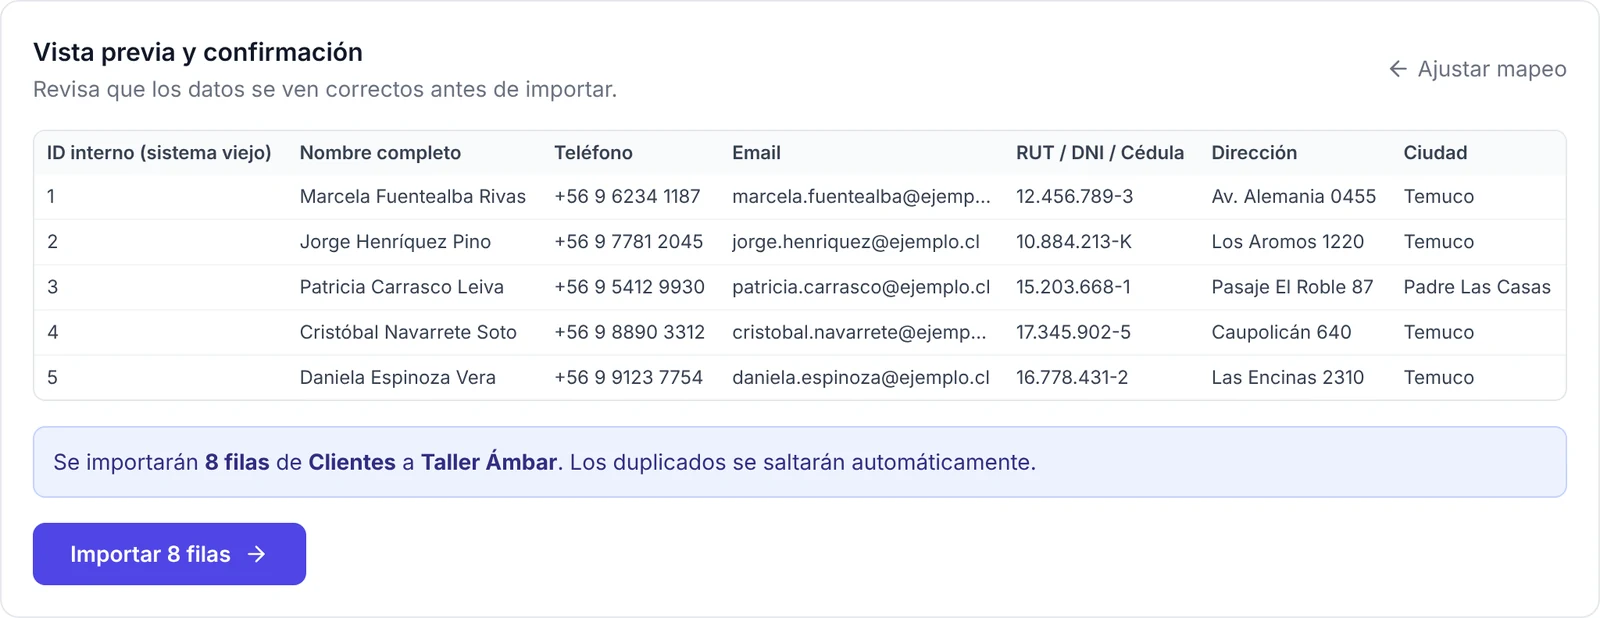Click ID 5 in Daniela's row
This screenshot has height=618, width=1600.
click(x=52, y=377)
